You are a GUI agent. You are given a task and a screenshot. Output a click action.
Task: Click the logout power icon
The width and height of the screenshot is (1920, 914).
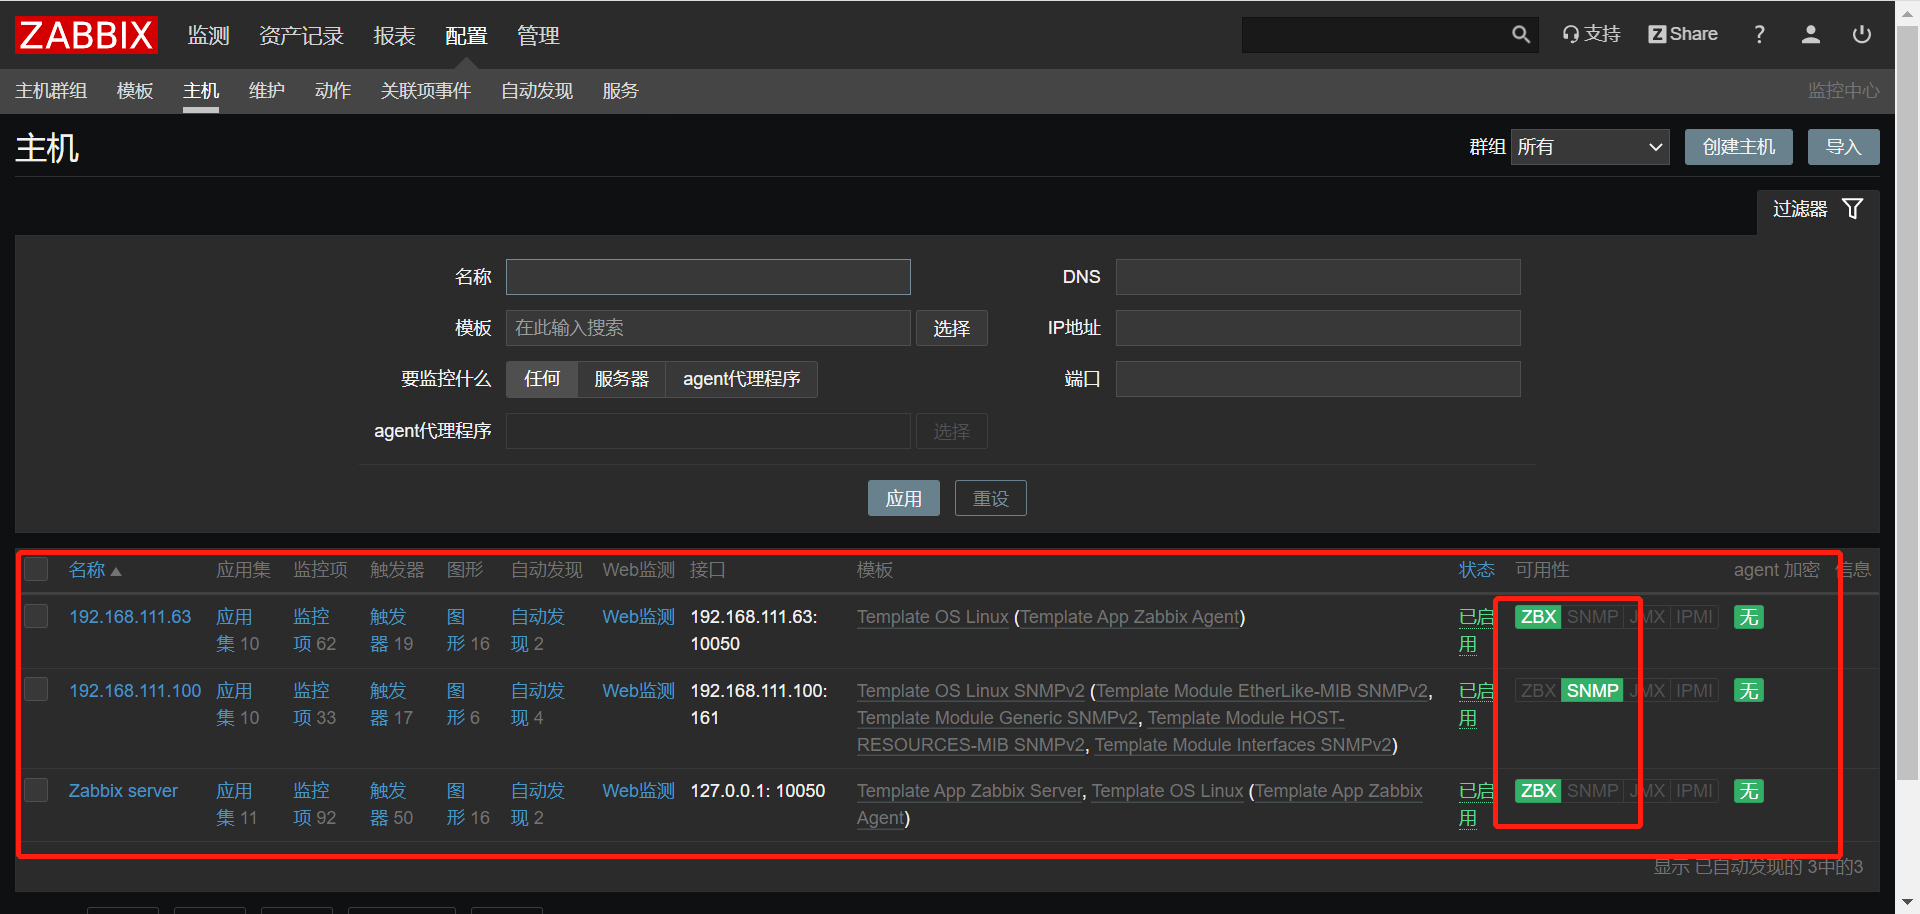(1861, 35)
